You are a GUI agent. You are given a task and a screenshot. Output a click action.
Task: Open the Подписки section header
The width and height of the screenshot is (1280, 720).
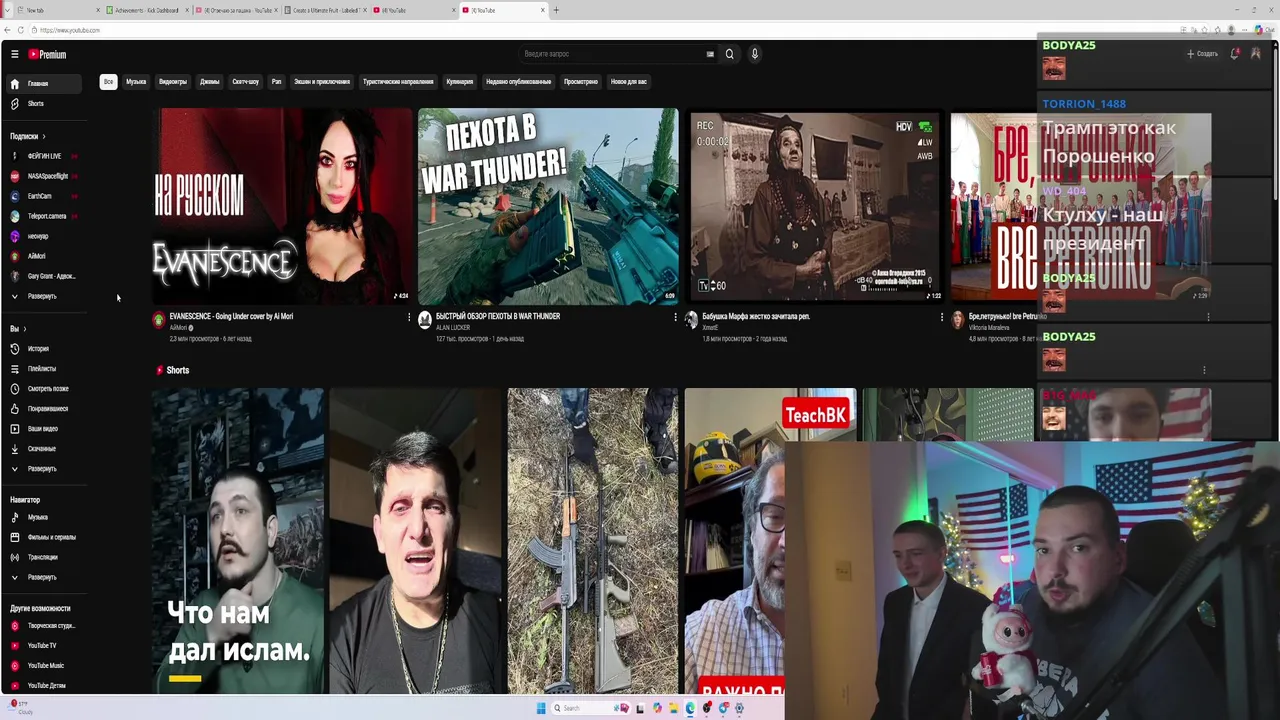(28, 136)
